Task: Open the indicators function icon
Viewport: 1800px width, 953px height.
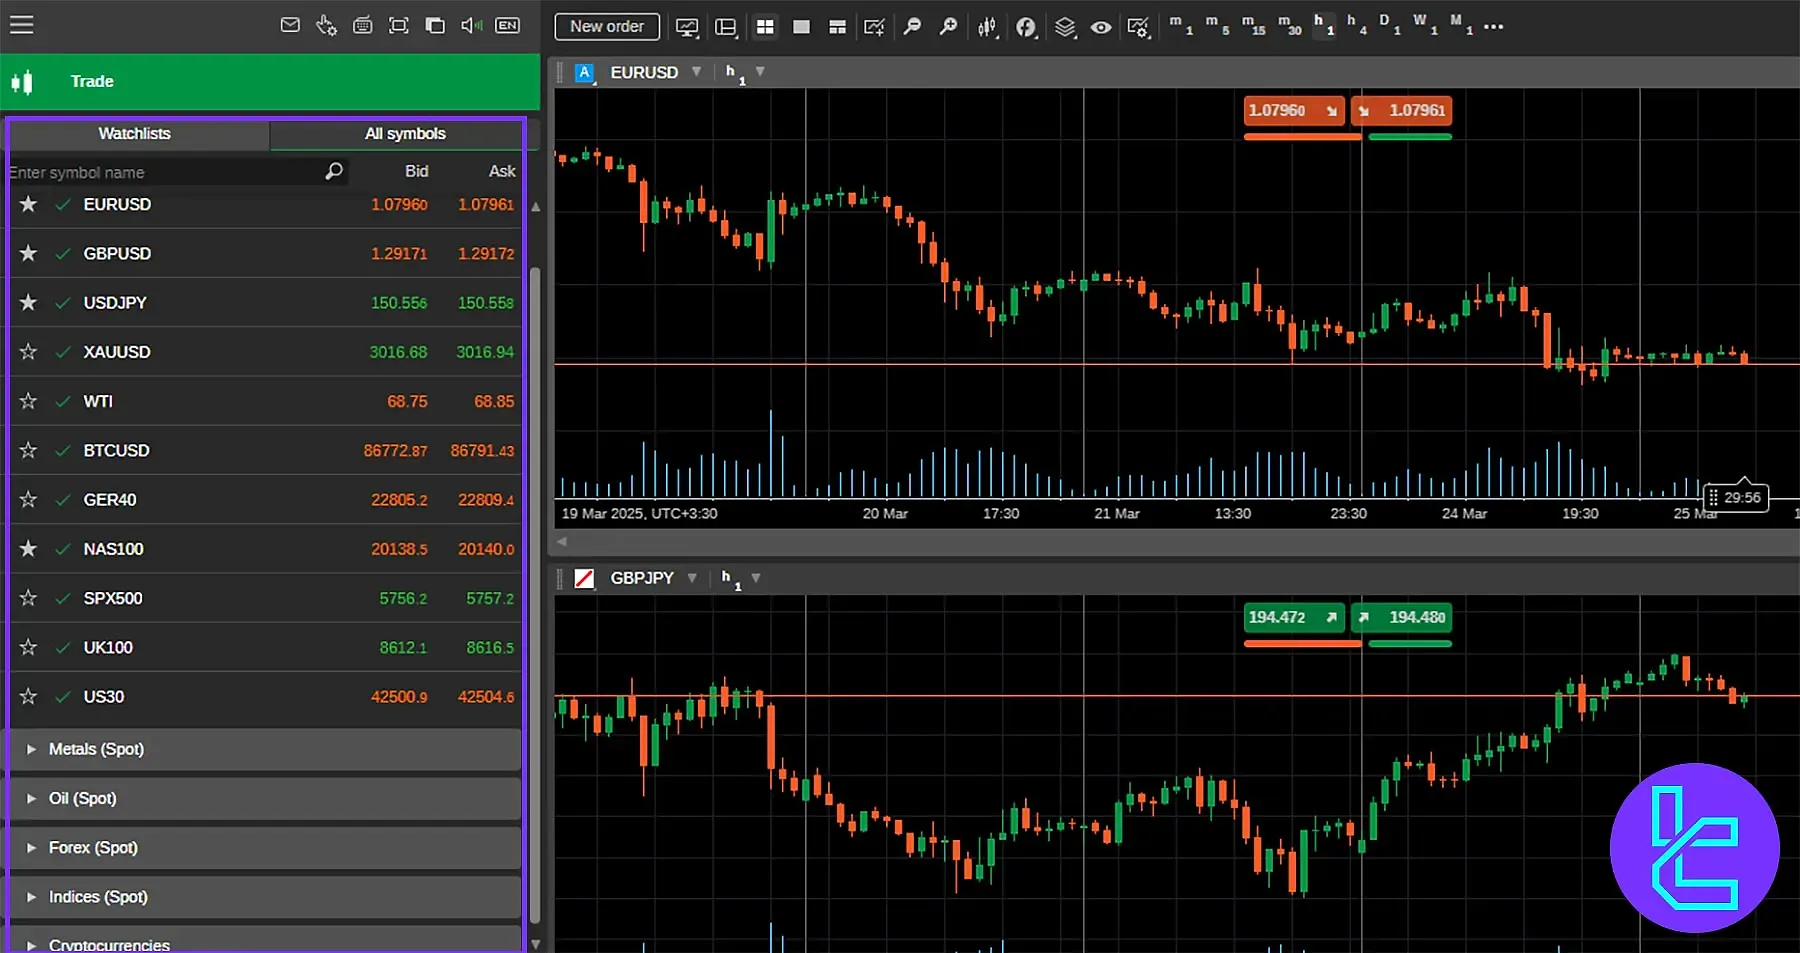Action: click(x=1026, y=27)
